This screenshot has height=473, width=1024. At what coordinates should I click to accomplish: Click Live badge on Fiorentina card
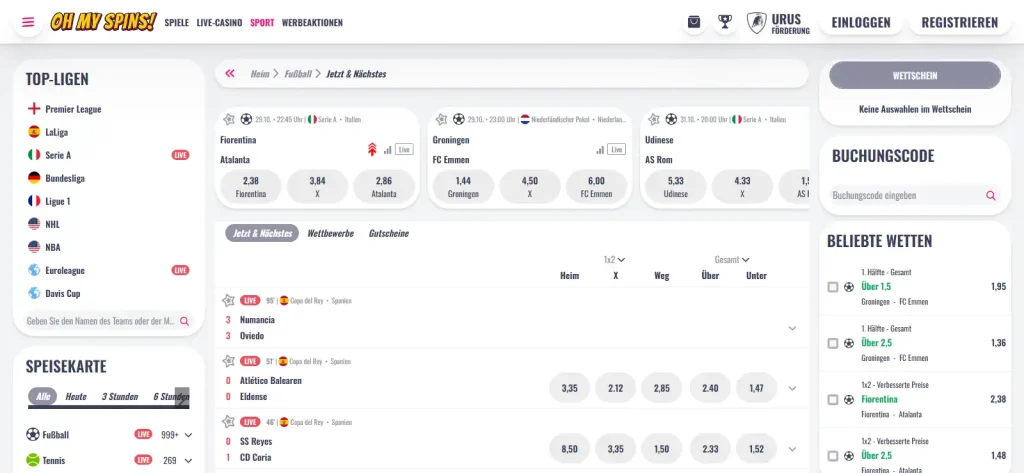[x=404, y=150]
